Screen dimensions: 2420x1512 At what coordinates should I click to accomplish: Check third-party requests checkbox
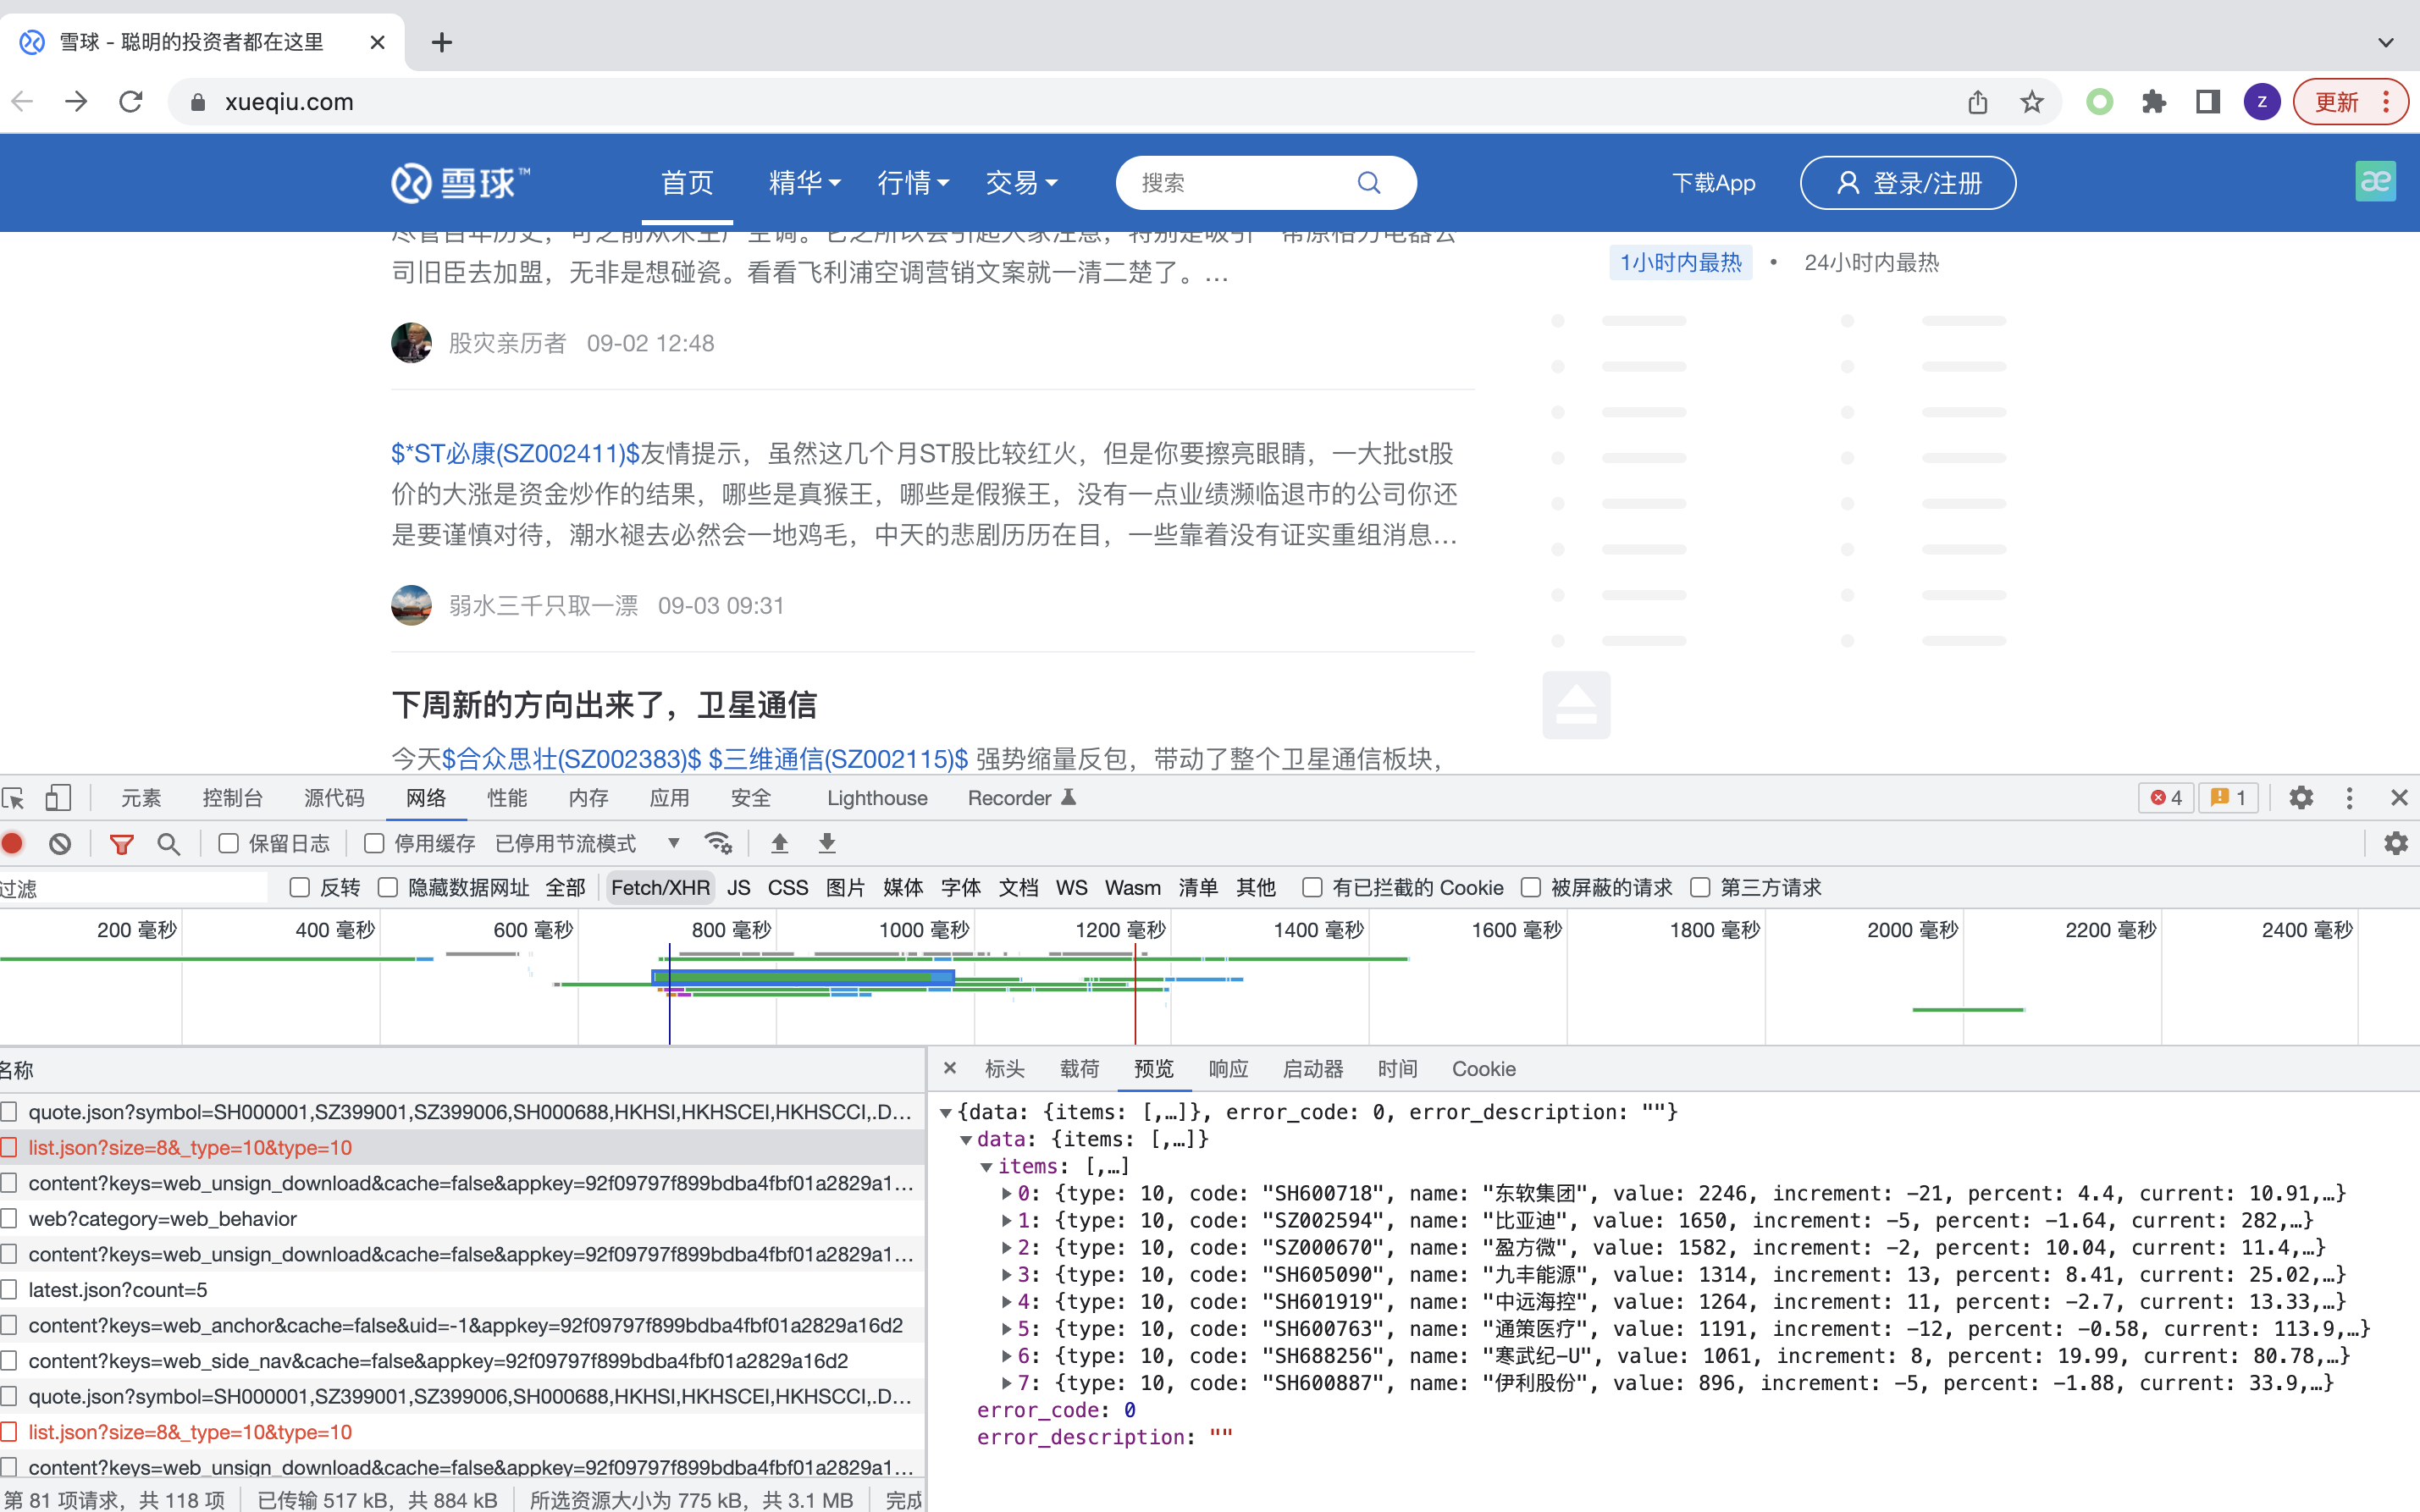tap(1700, 888)
